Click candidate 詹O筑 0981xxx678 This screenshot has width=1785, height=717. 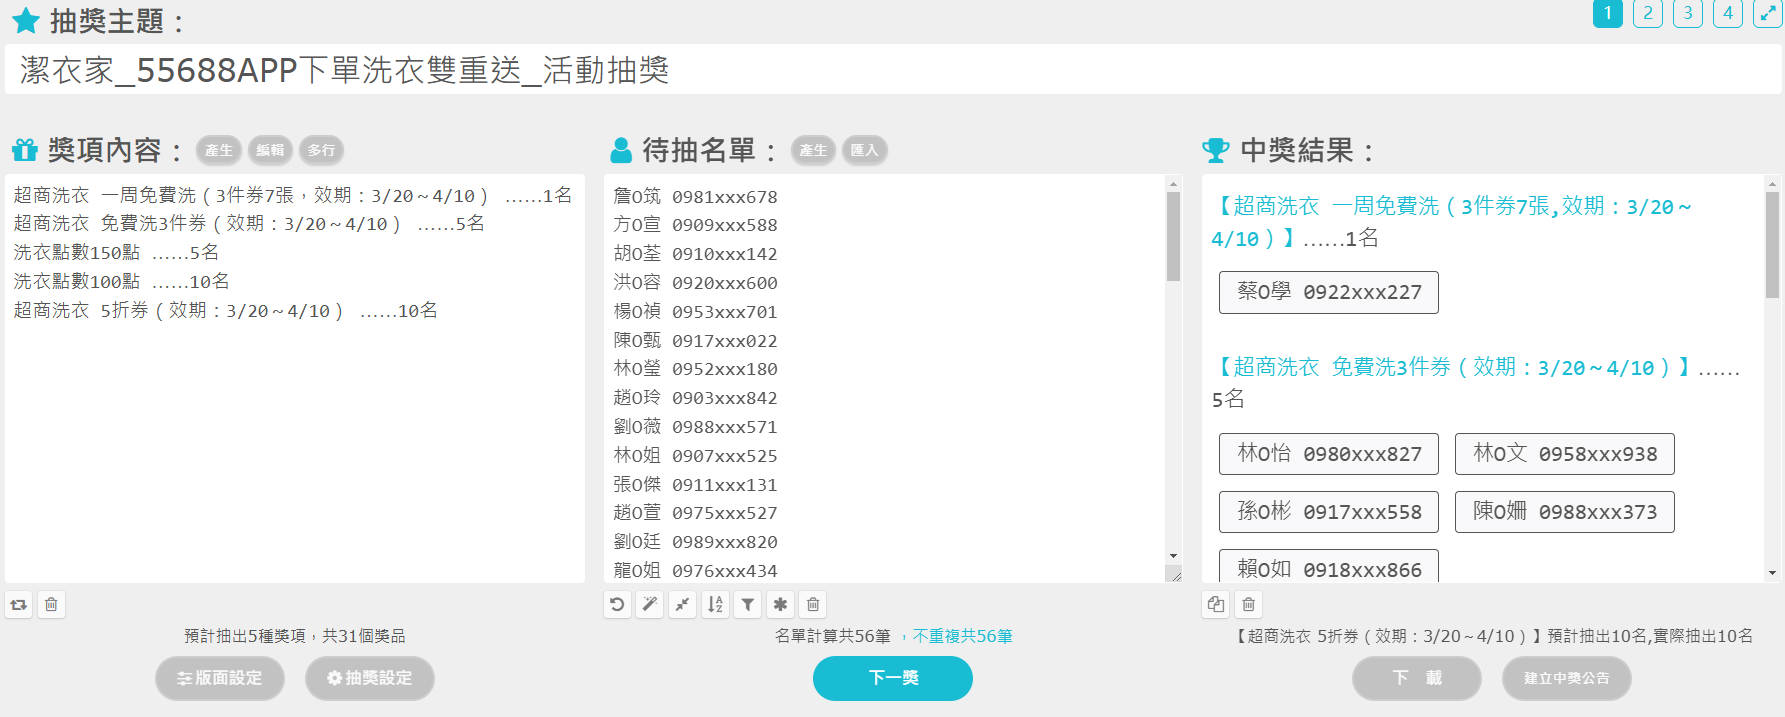(695, 197)
